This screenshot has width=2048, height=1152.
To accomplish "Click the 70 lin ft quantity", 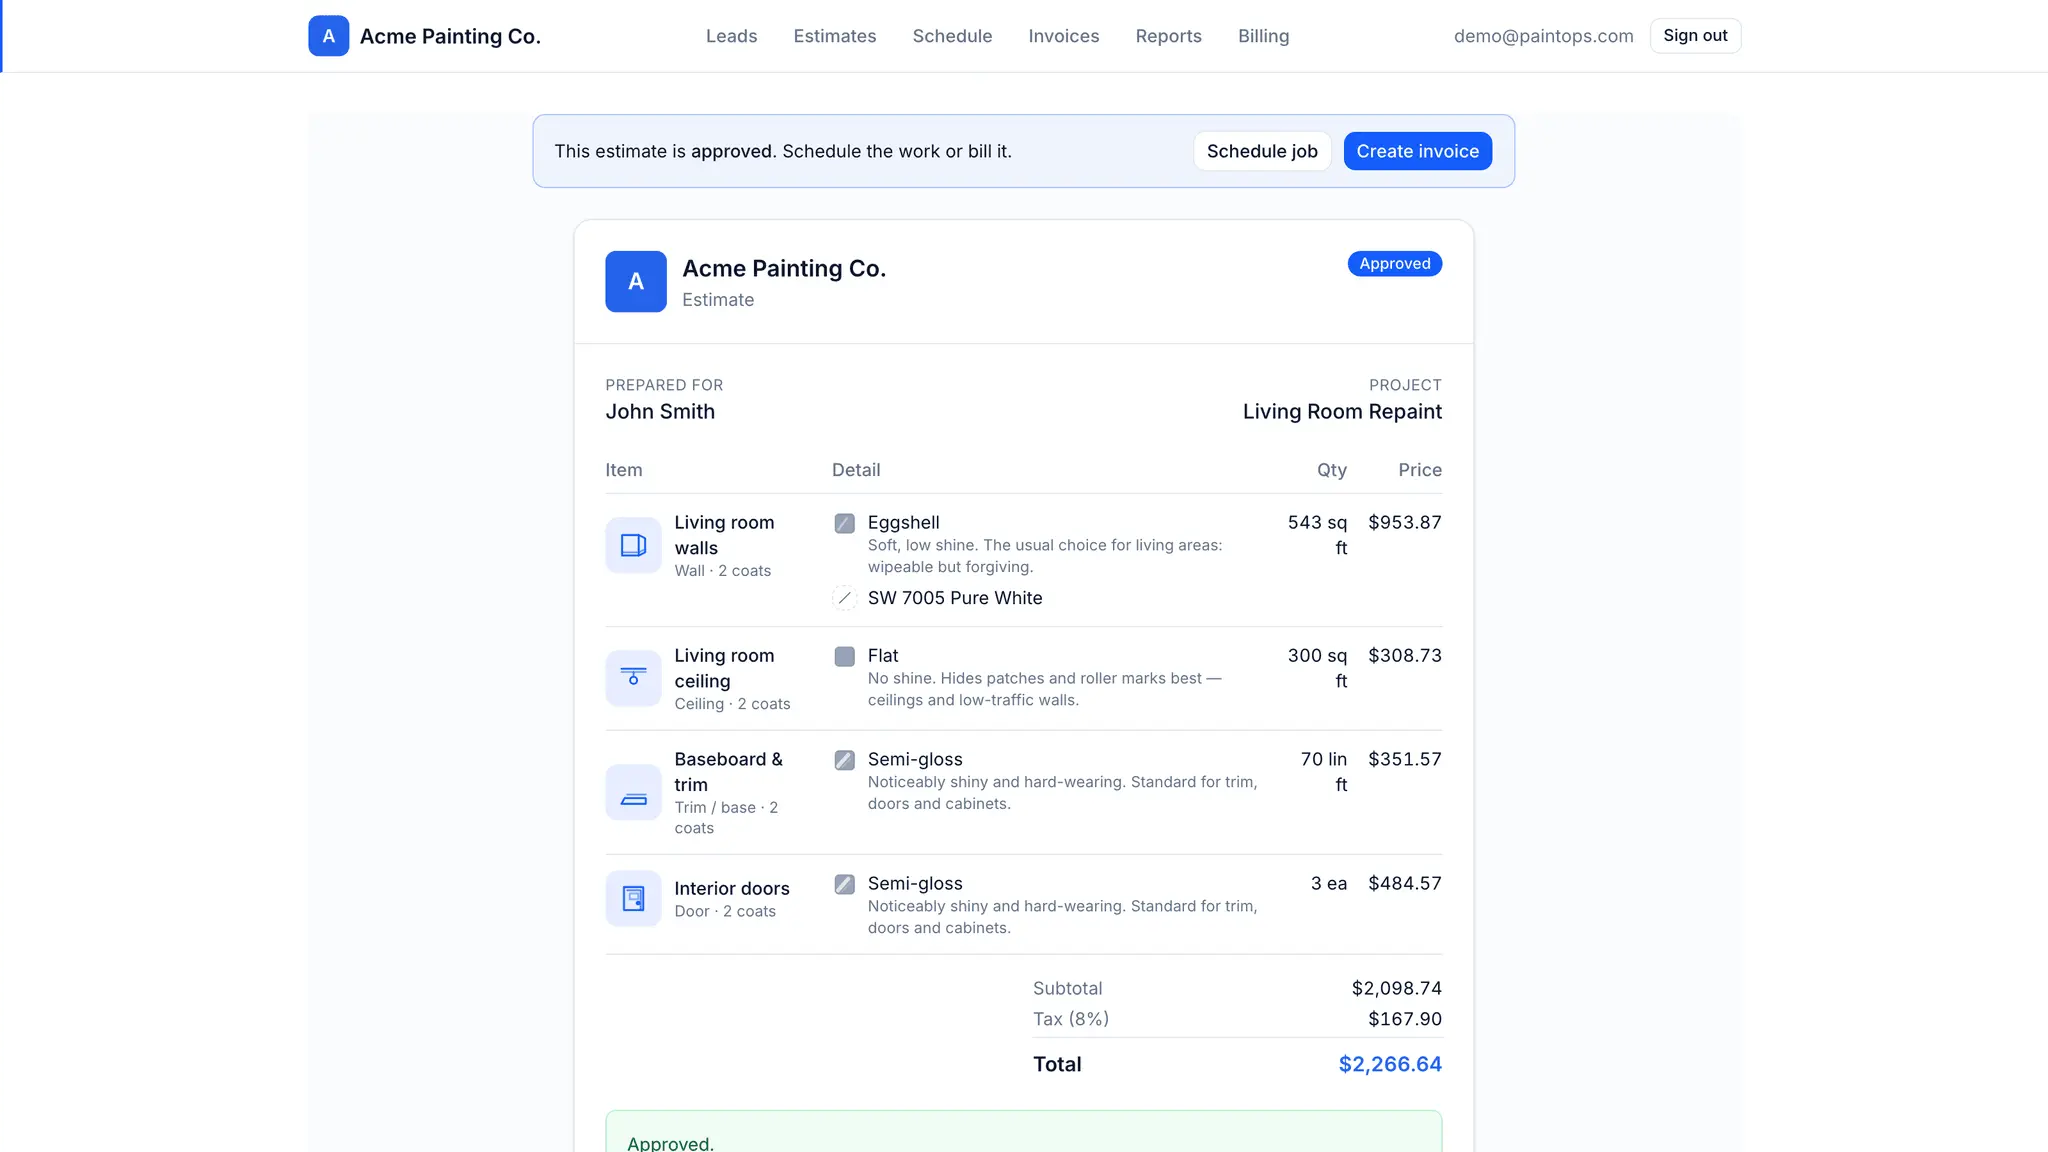I will [x=1324, y=772].
